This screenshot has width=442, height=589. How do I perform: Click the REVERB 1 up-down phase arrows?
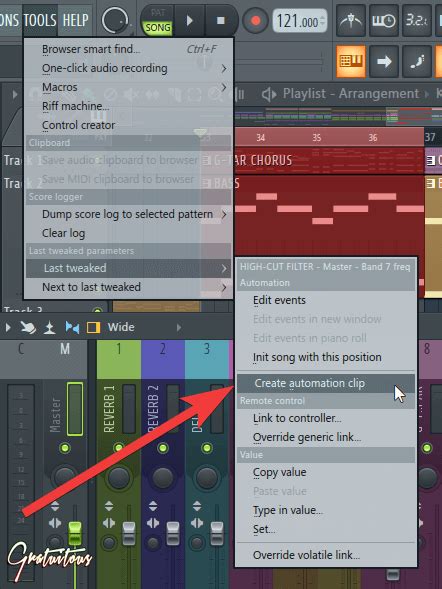(109, 506)
